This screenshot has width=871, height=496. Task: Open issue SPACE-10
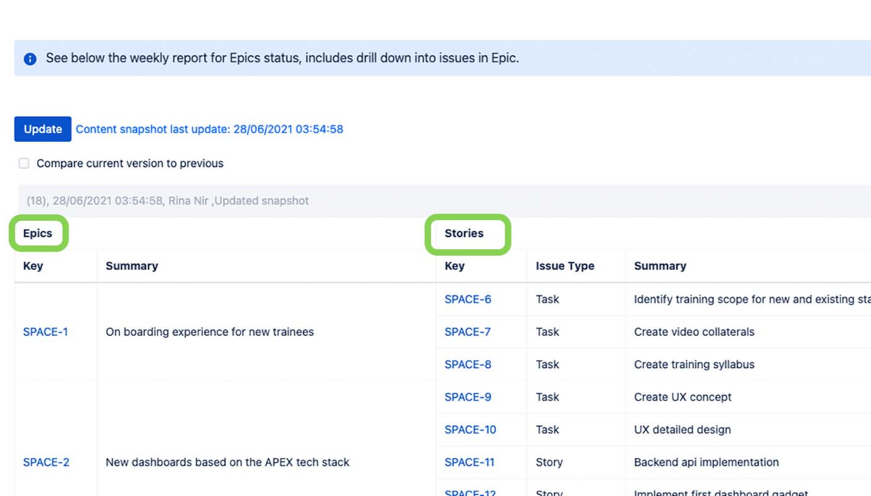[470, 430]
